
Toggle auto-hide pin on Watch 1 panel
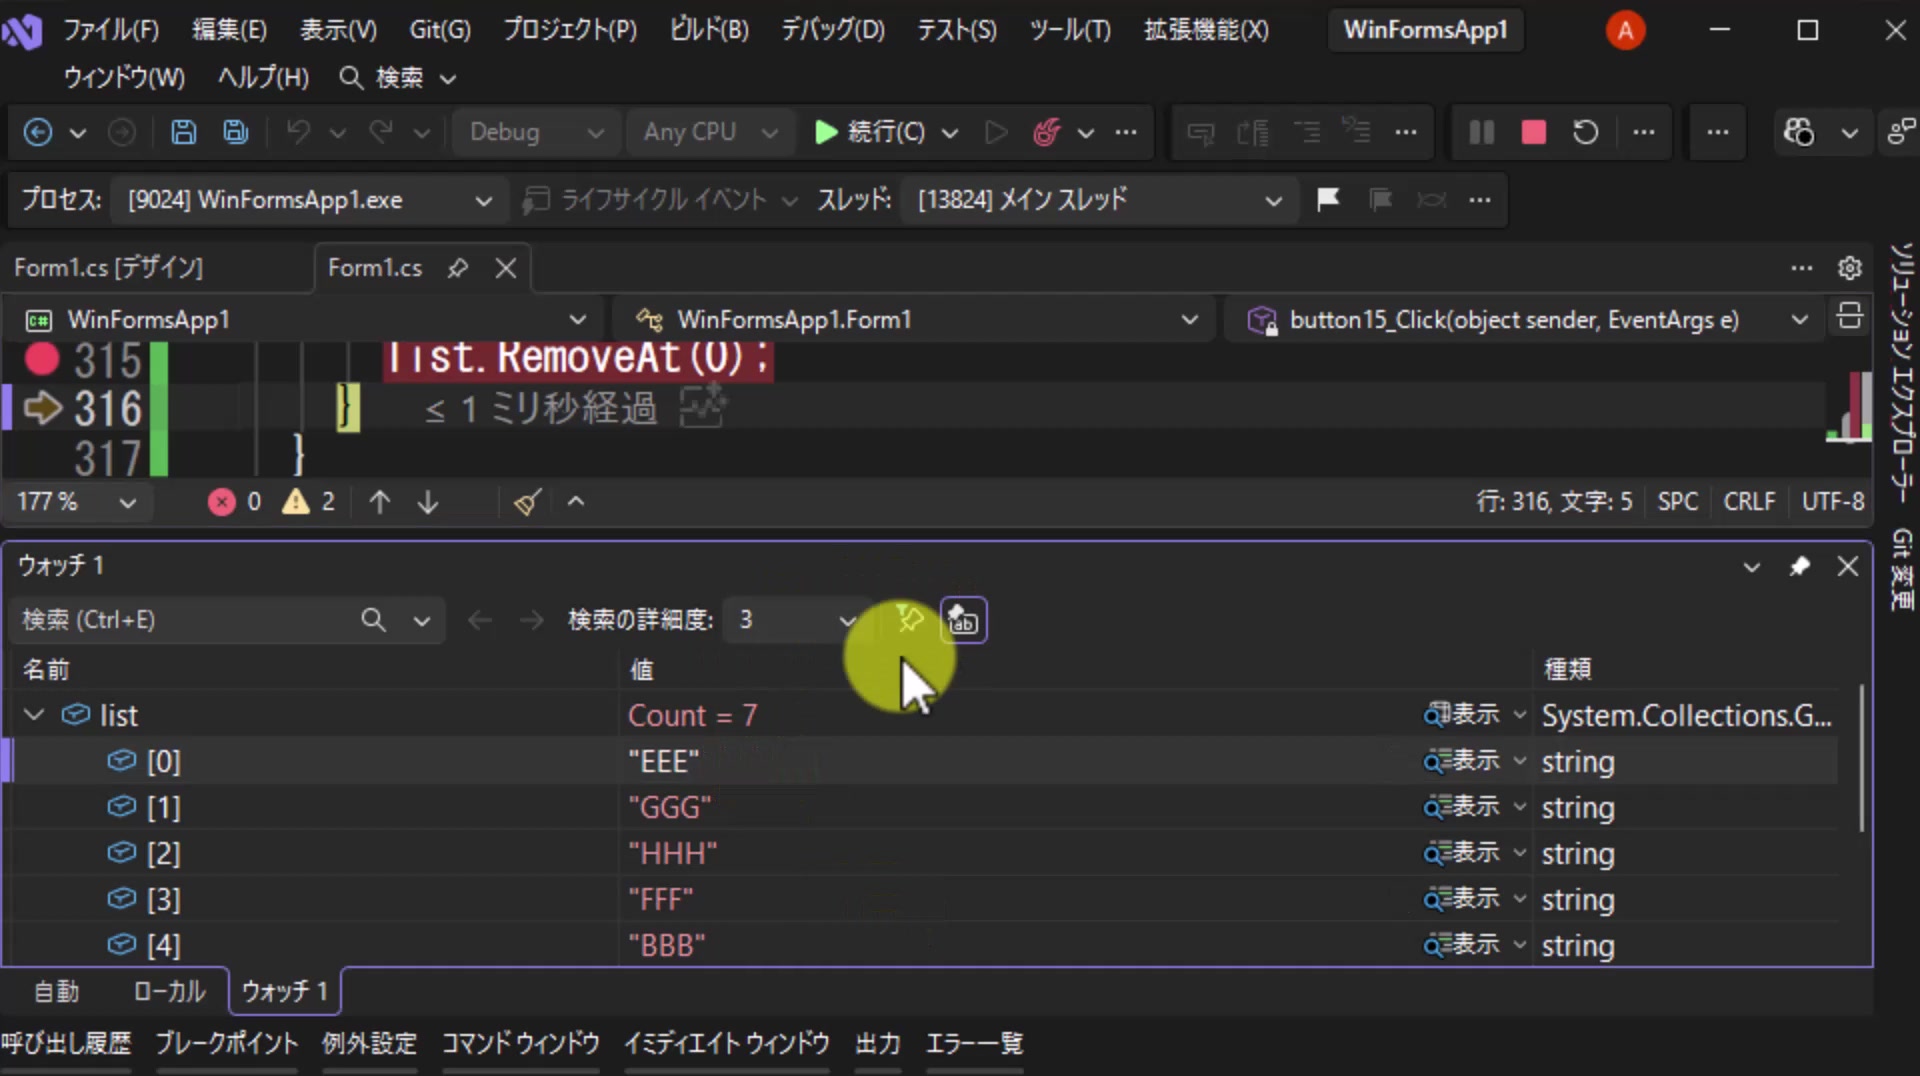[x=1800, y=567]
